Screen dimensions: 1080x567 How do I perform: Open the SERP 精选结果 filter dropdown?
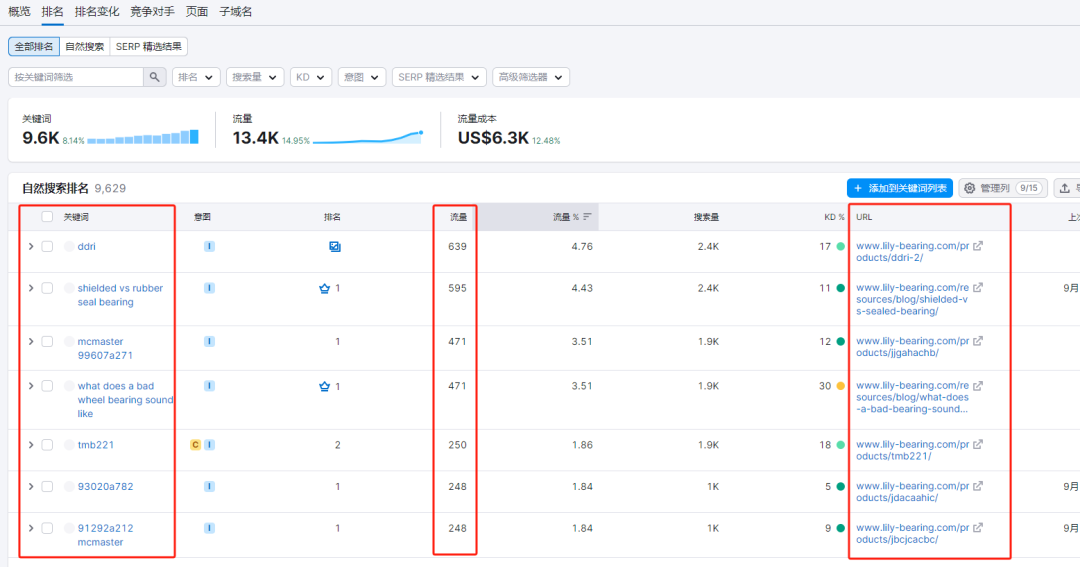(x=439, y=77)
